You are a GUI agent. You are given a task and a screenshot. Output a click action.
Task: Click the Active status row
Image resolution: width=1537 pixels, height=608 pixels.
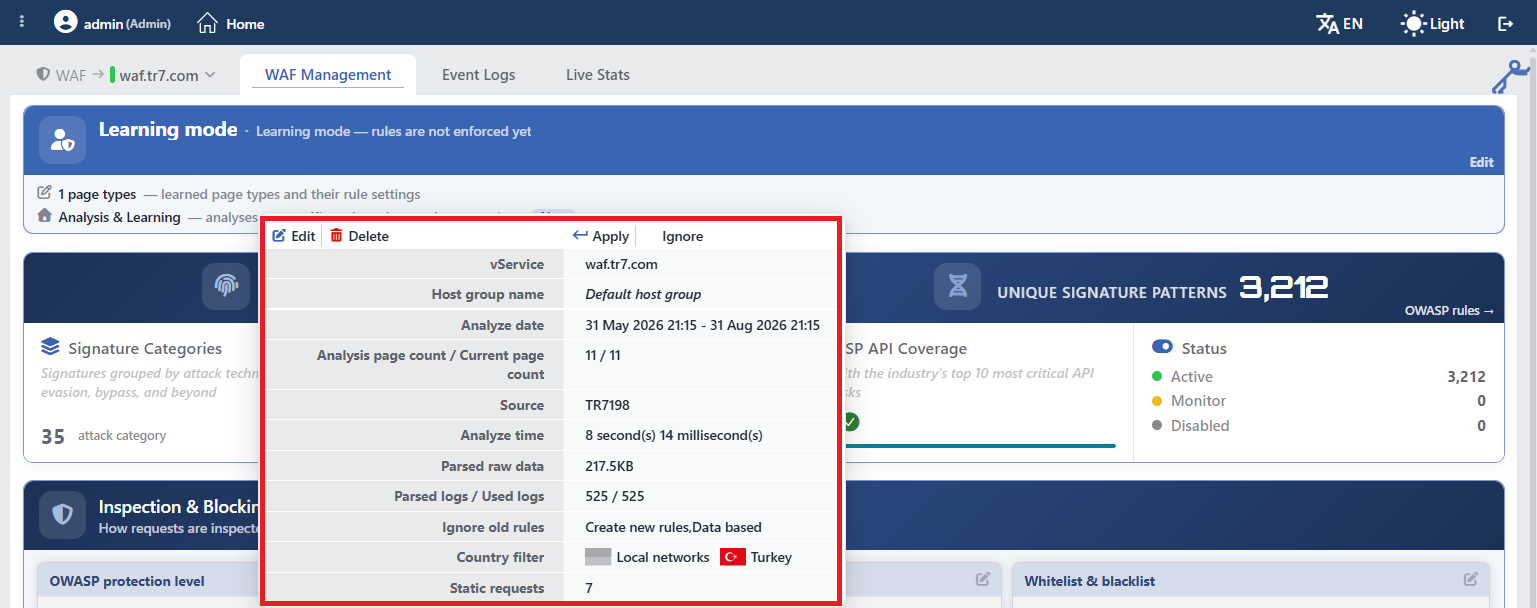click(x=1318, y=377)
